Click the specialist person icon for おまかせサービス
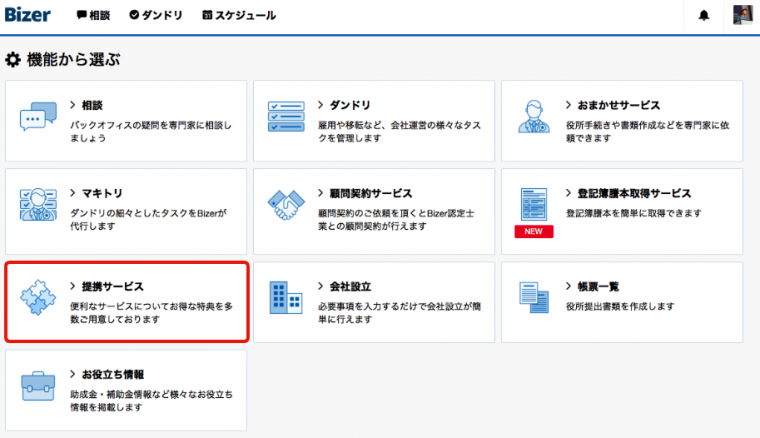This screenshot has height=438, width=760. 534,118
